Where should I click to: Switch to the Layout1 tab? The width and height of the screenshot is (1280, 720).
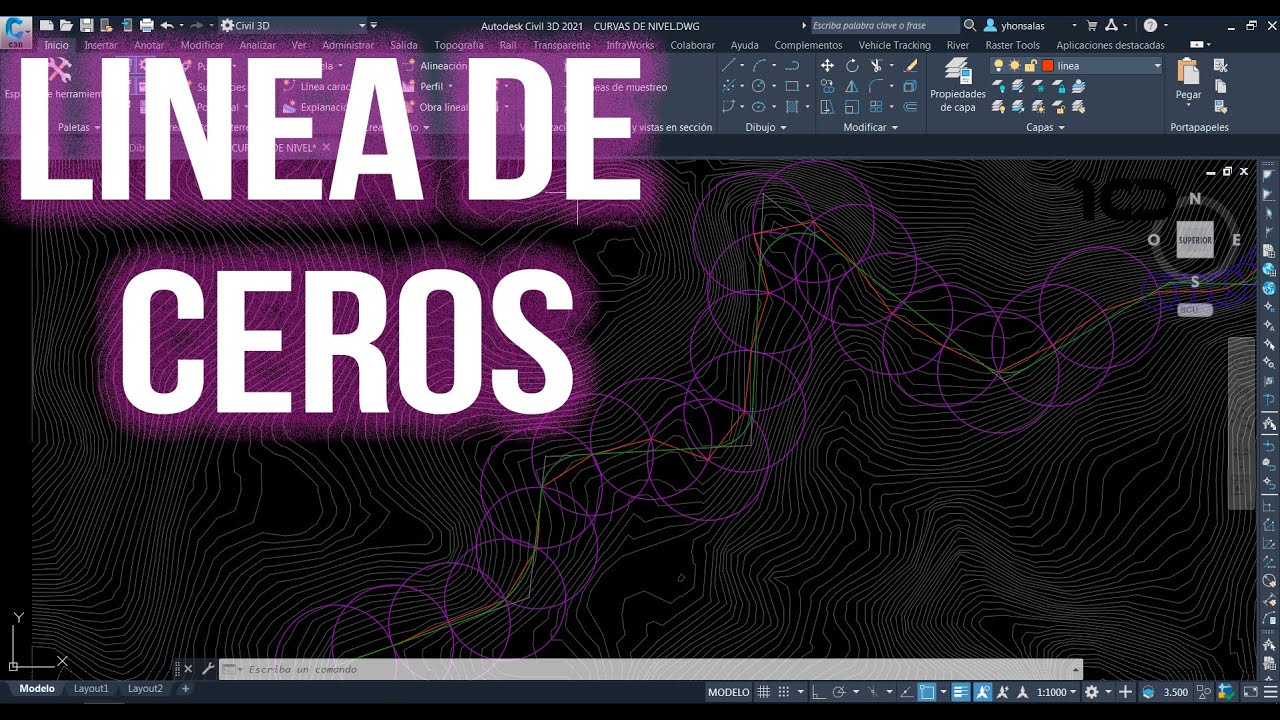point(91,689)
